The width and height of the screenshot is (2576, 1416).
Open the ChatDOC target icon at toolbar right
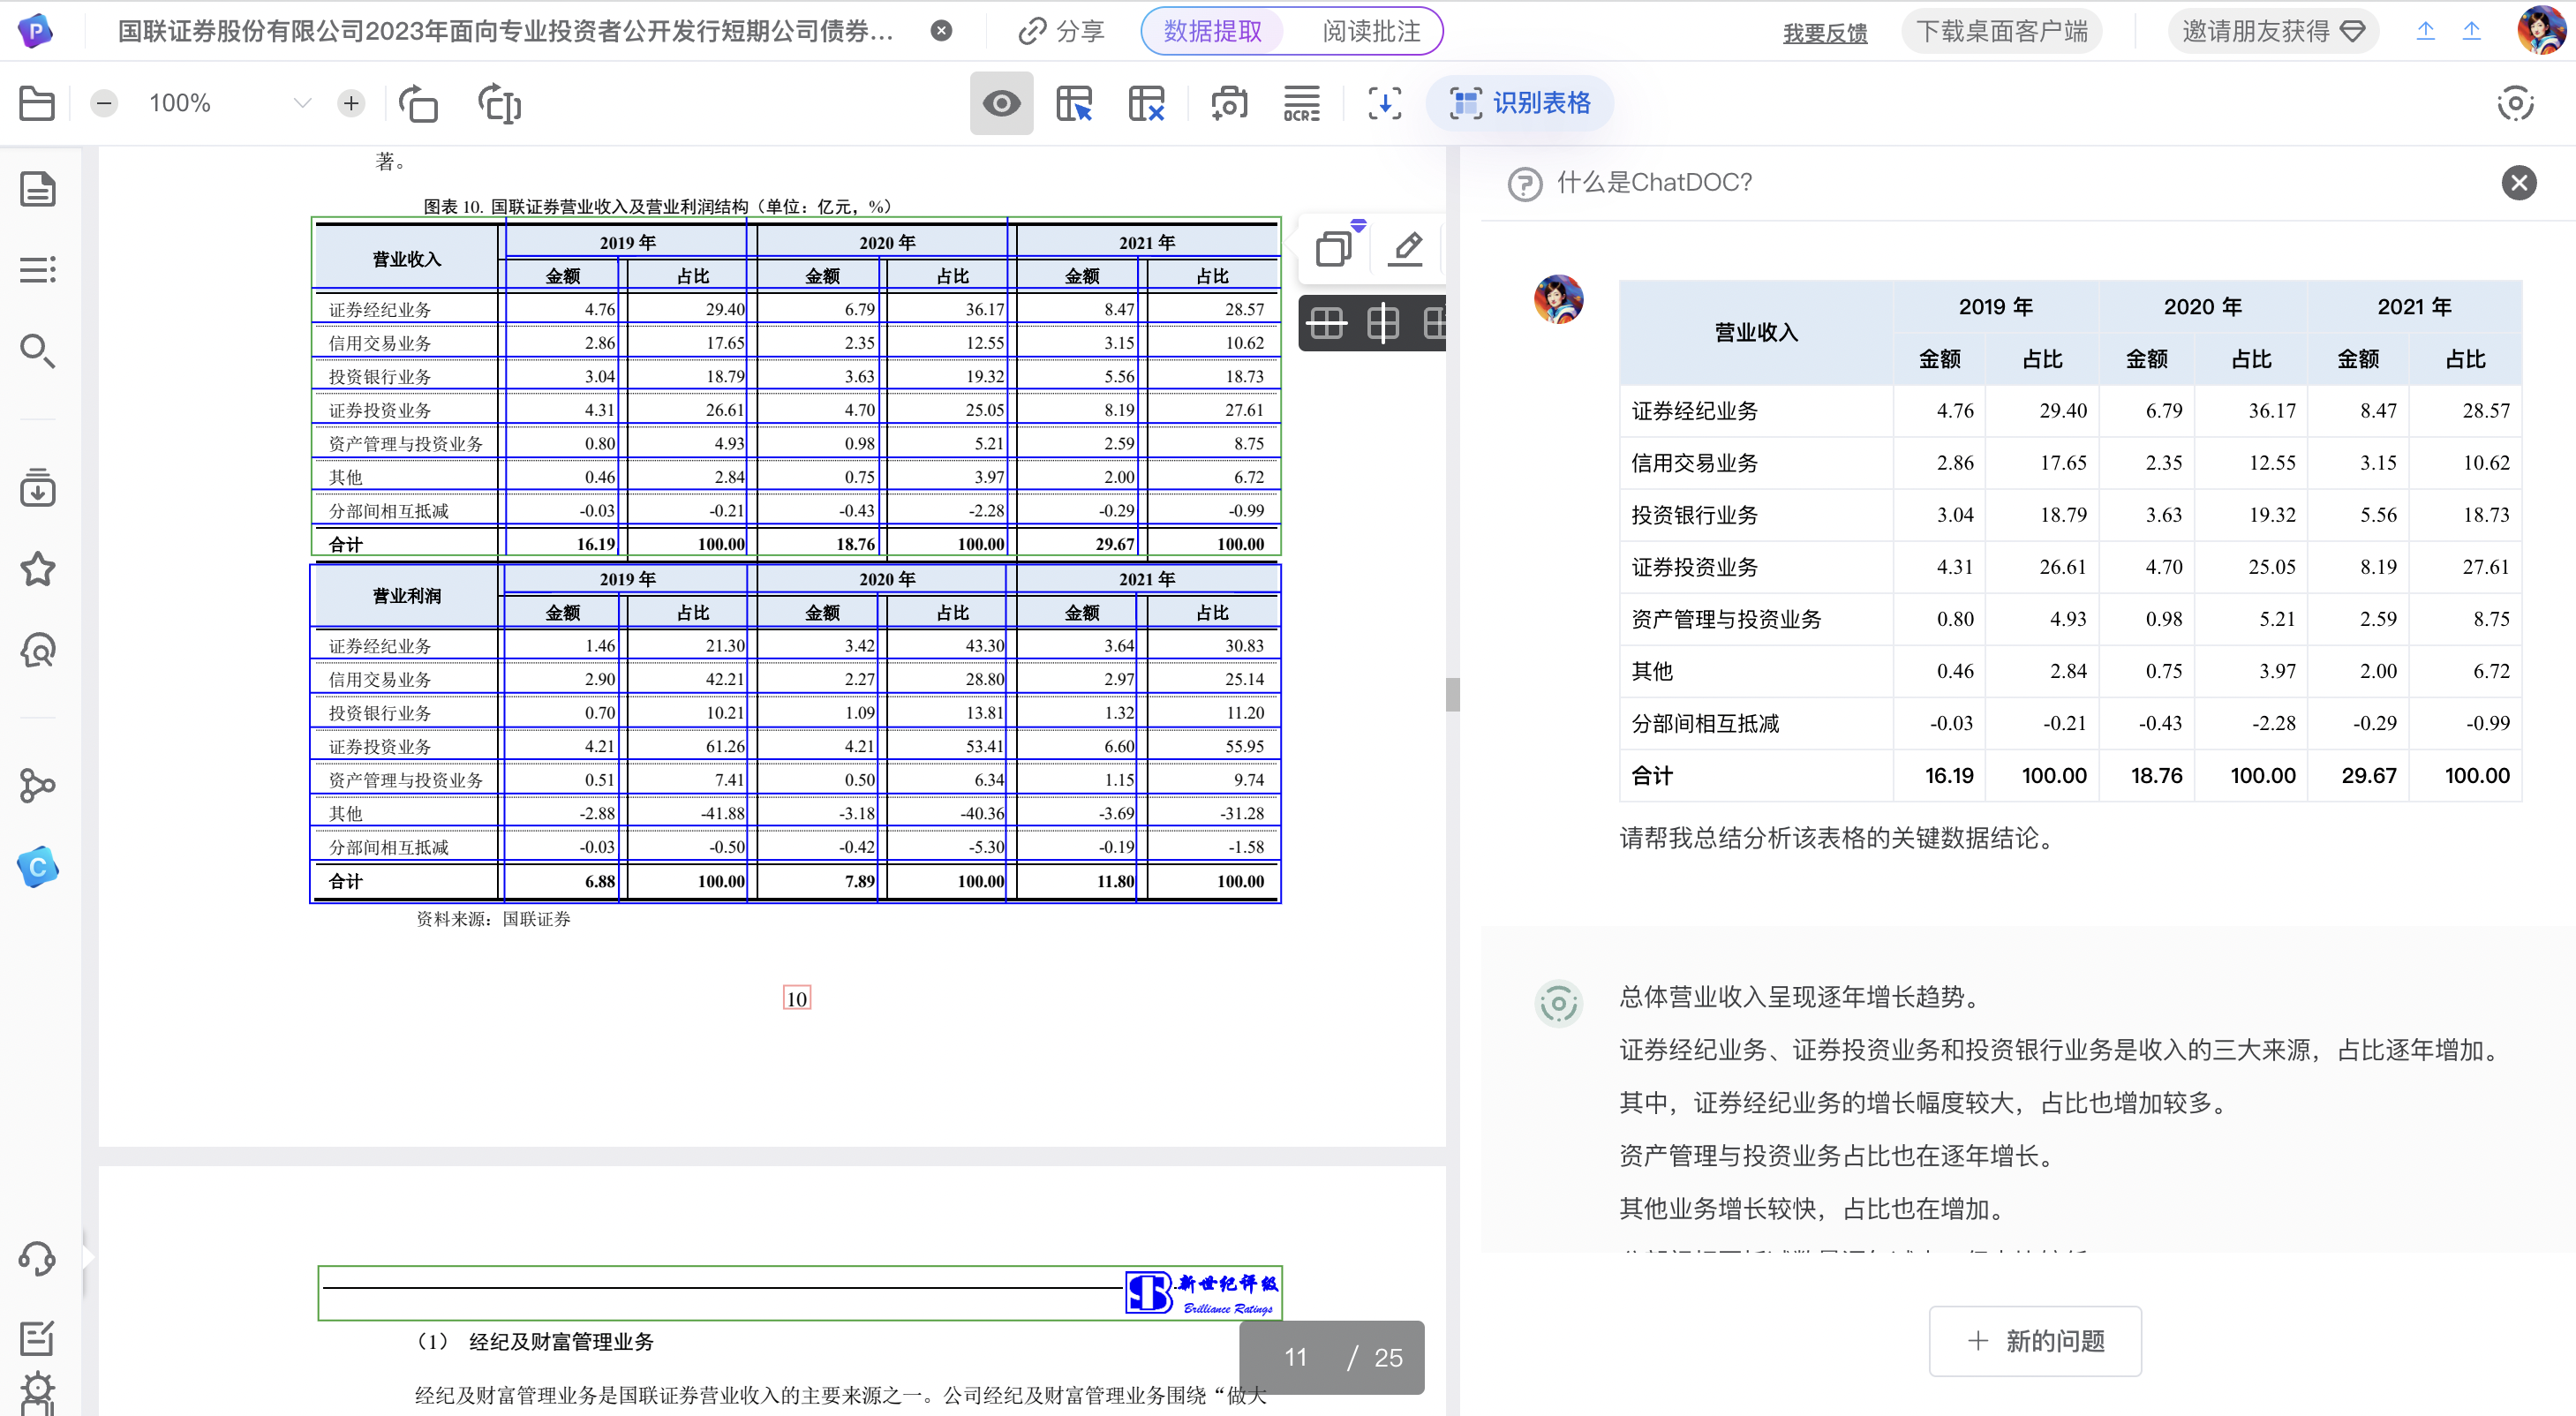[2515, 103]
